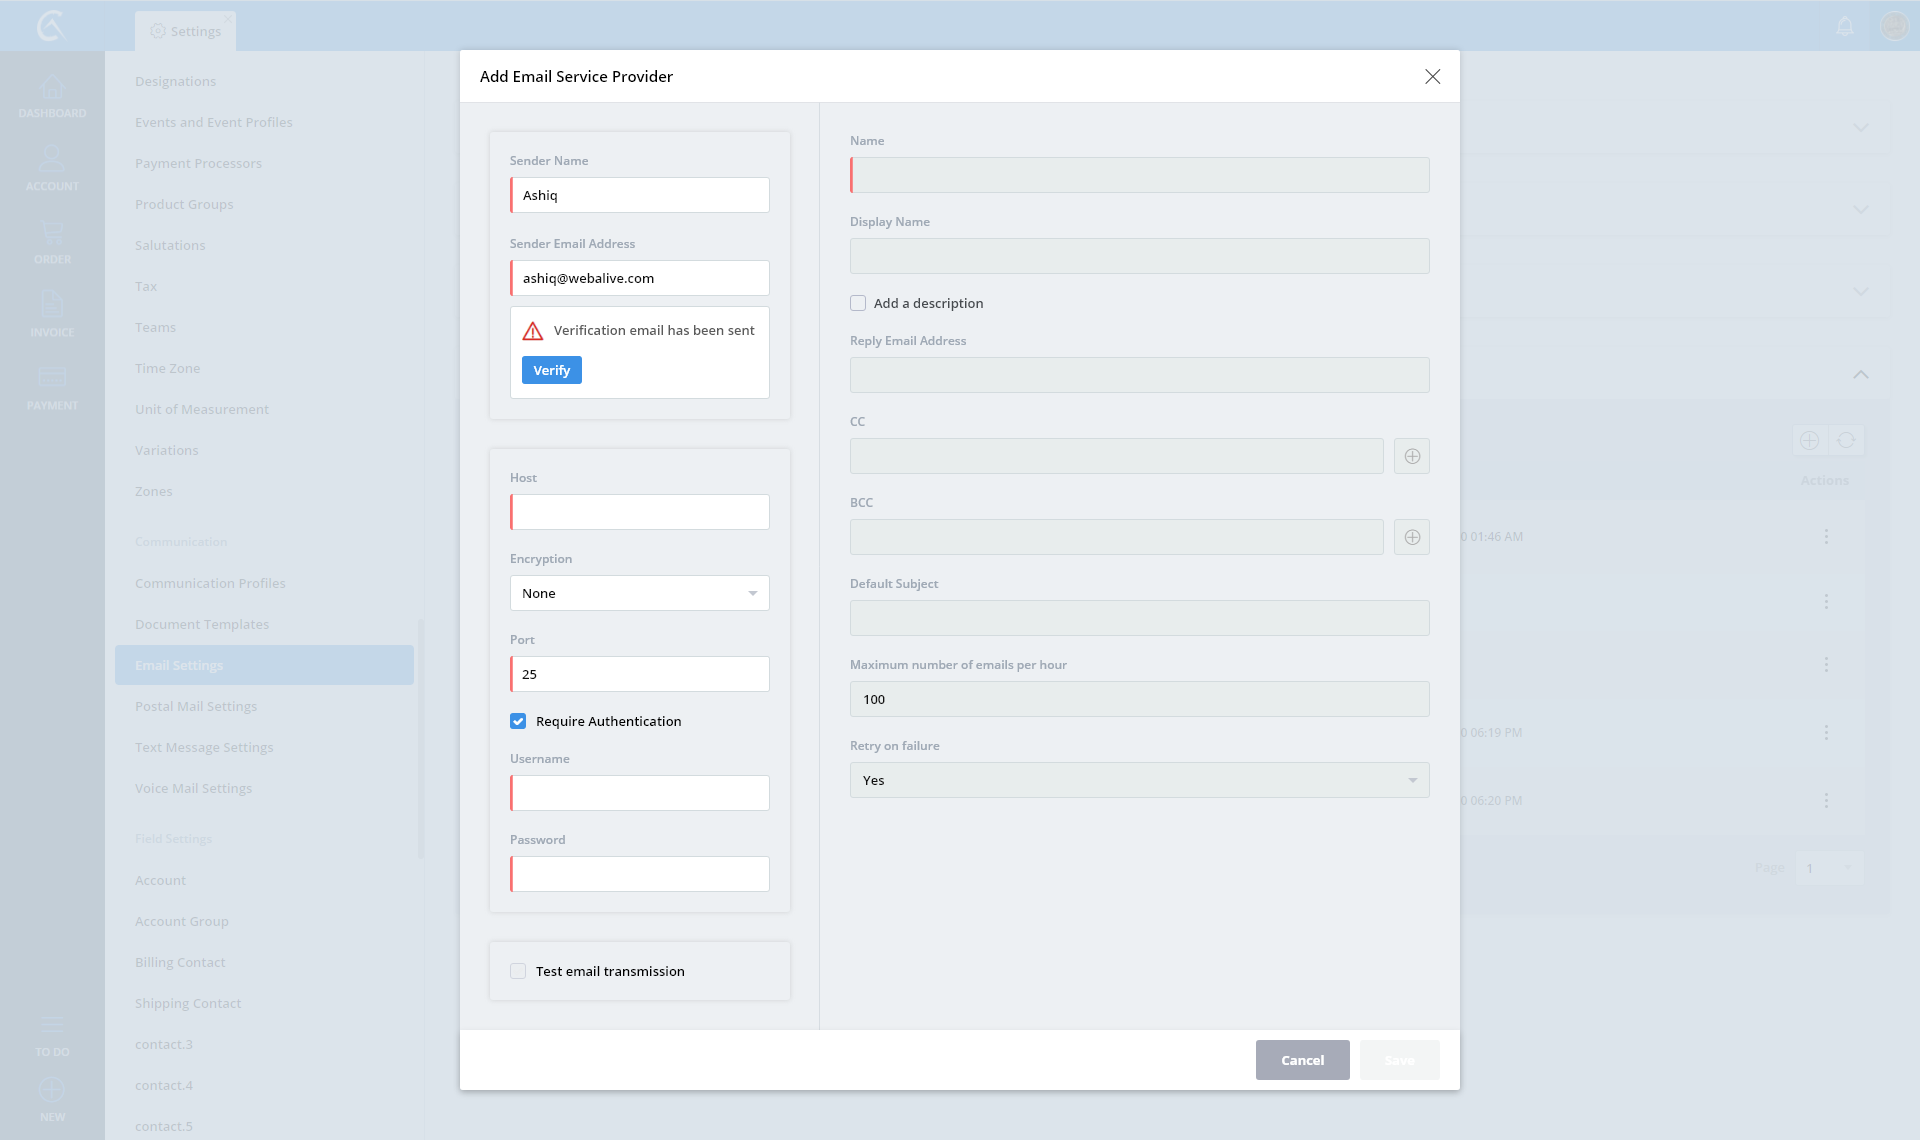Click the notification bell icon
The image size is (1920, 1140).
pyautogui.click(x=1845, y=26)
